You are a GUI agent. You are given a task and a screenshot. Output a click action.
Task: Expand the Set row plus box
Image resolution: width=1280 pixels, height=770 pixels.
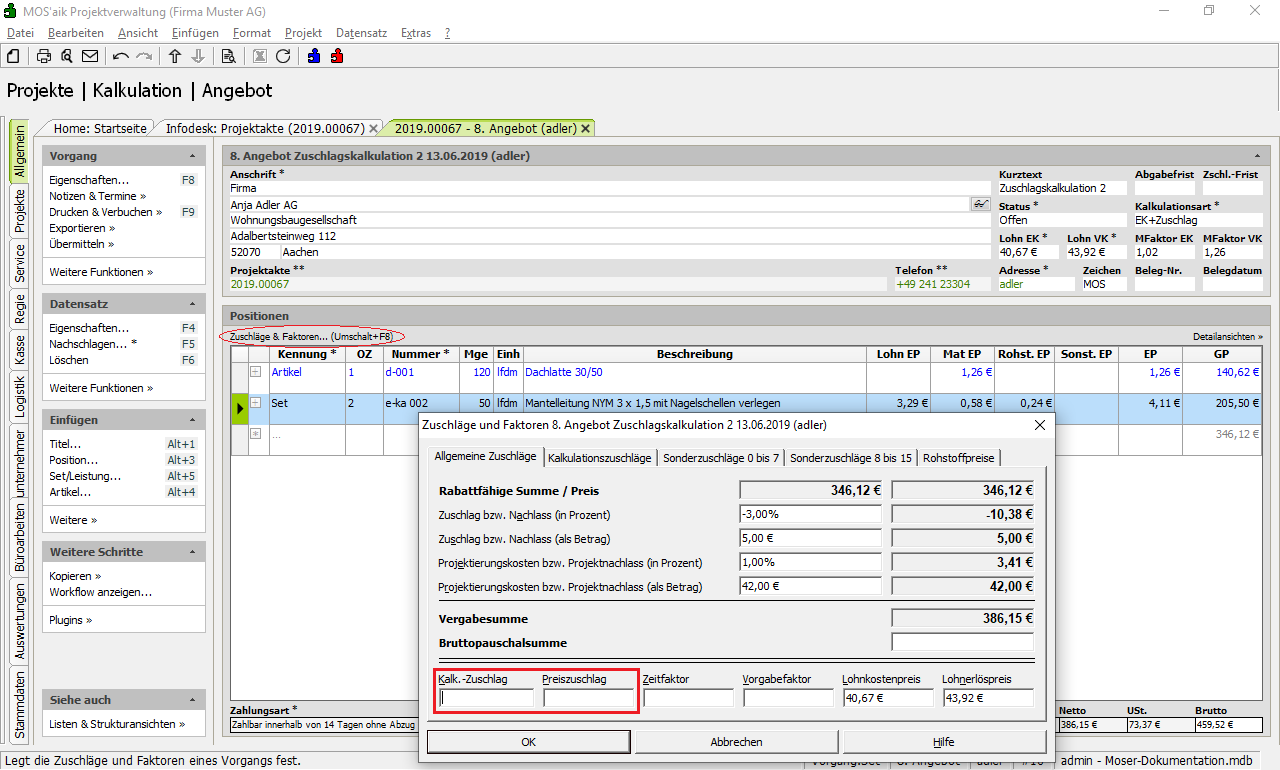255,403
